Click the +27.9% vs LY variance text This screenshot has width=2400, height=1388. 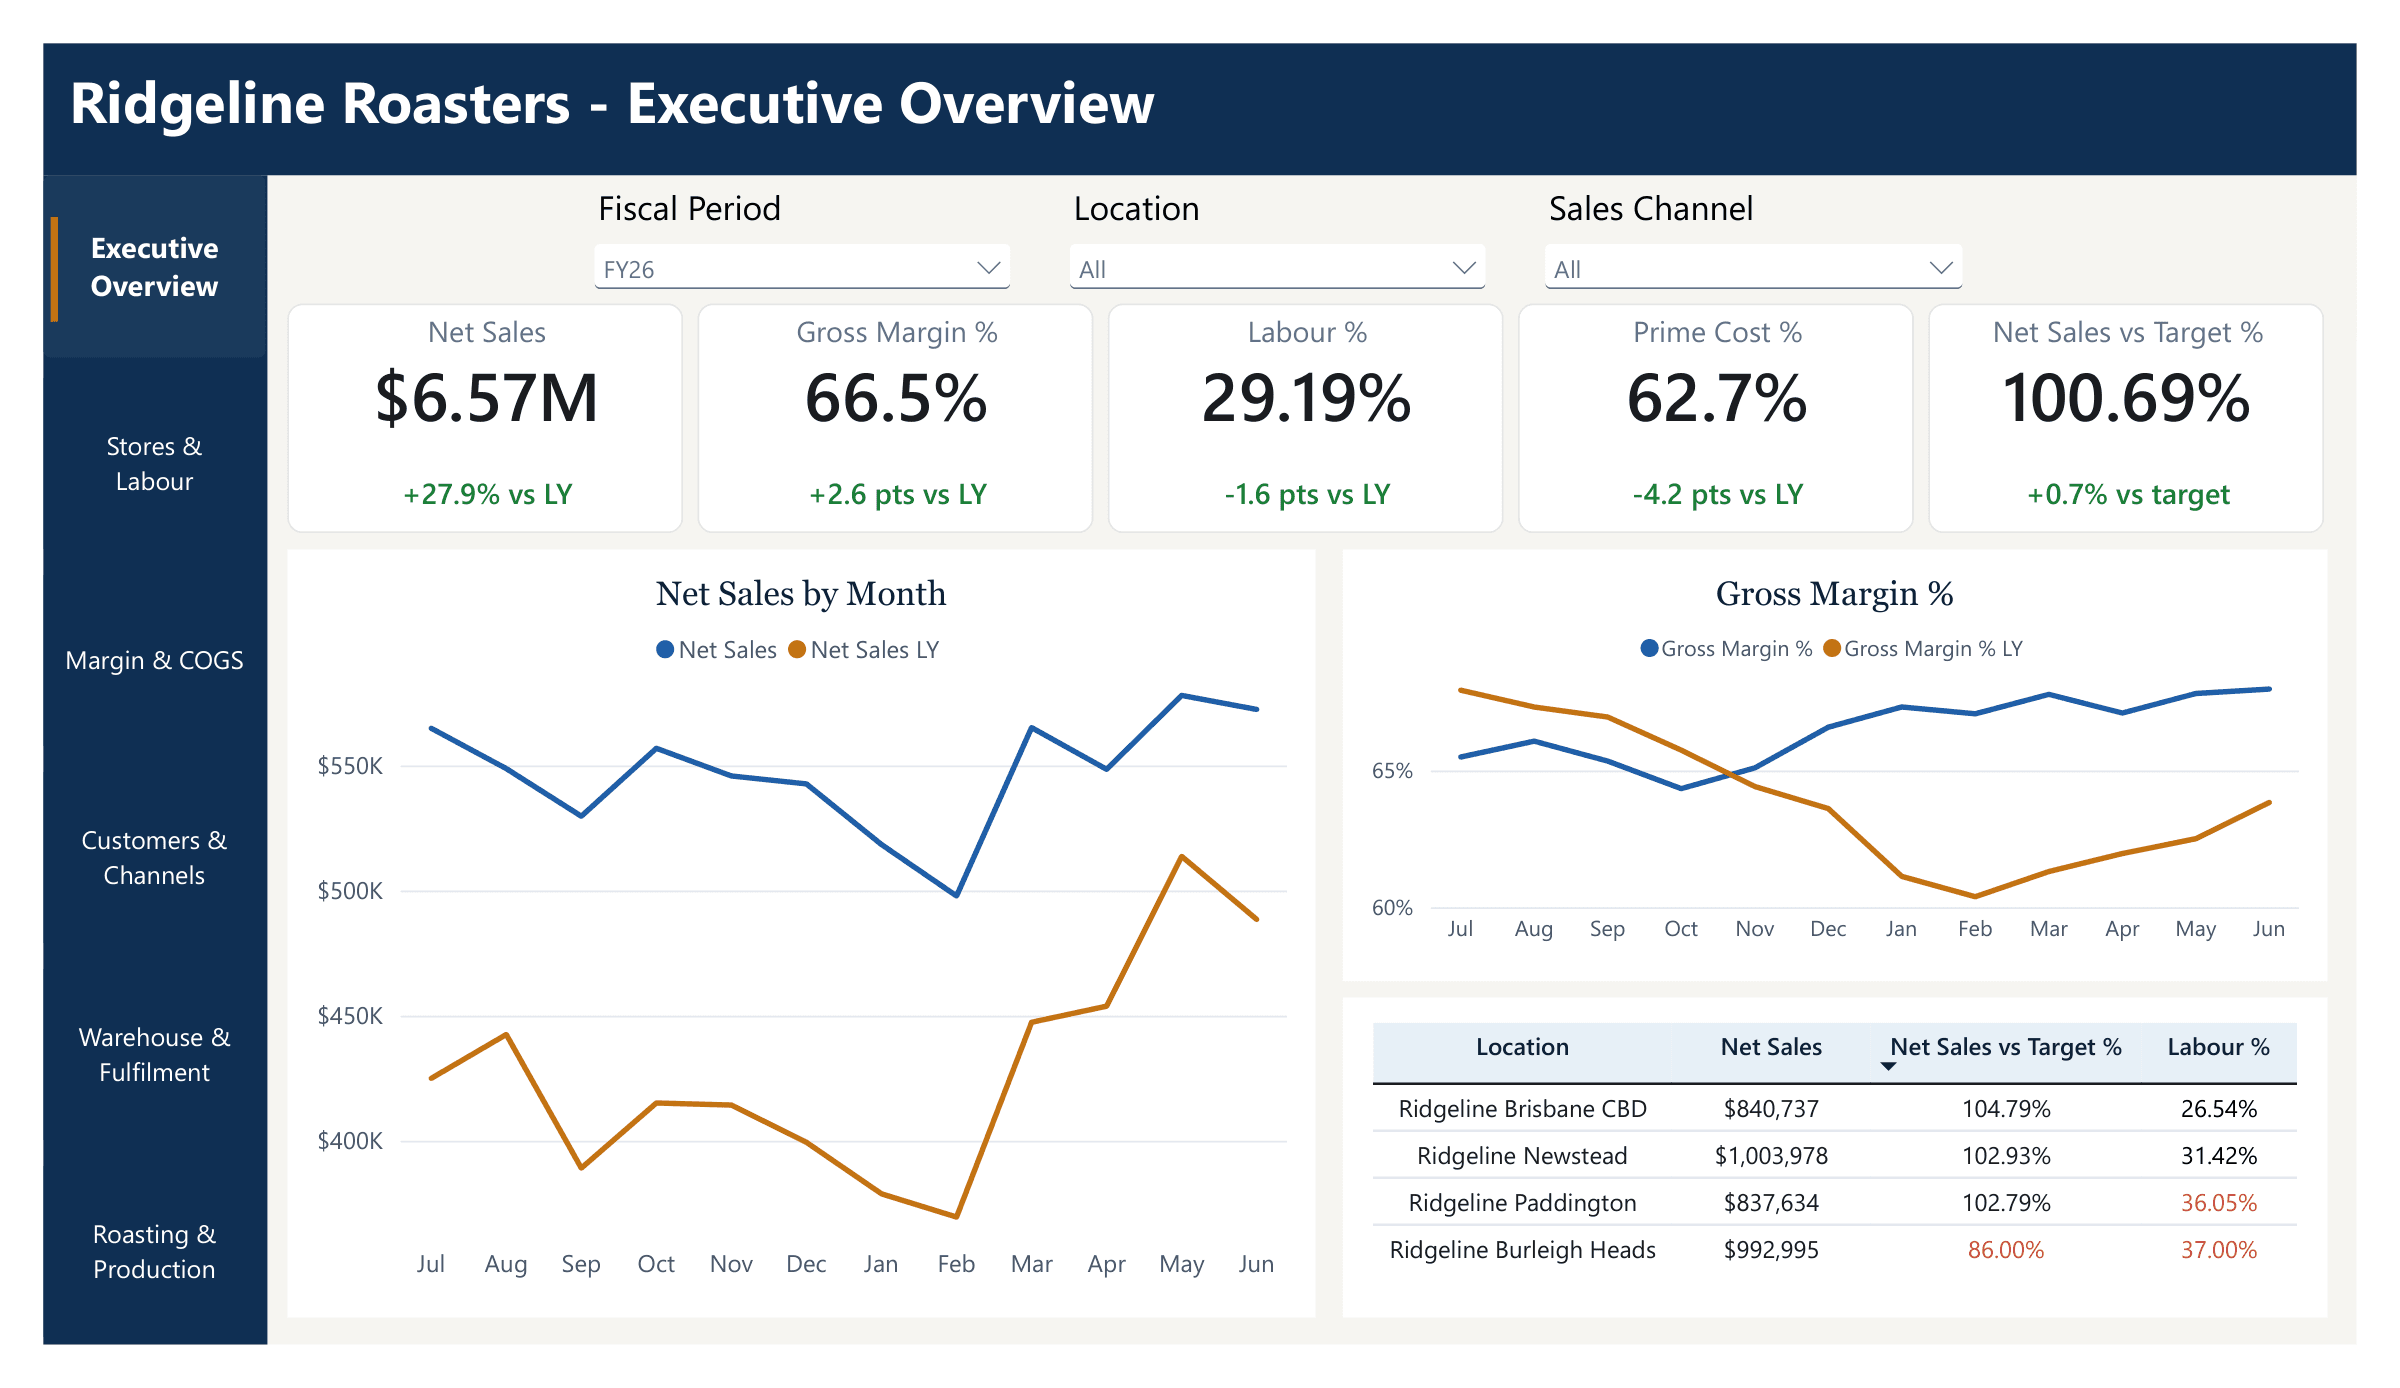coord(487,494)
